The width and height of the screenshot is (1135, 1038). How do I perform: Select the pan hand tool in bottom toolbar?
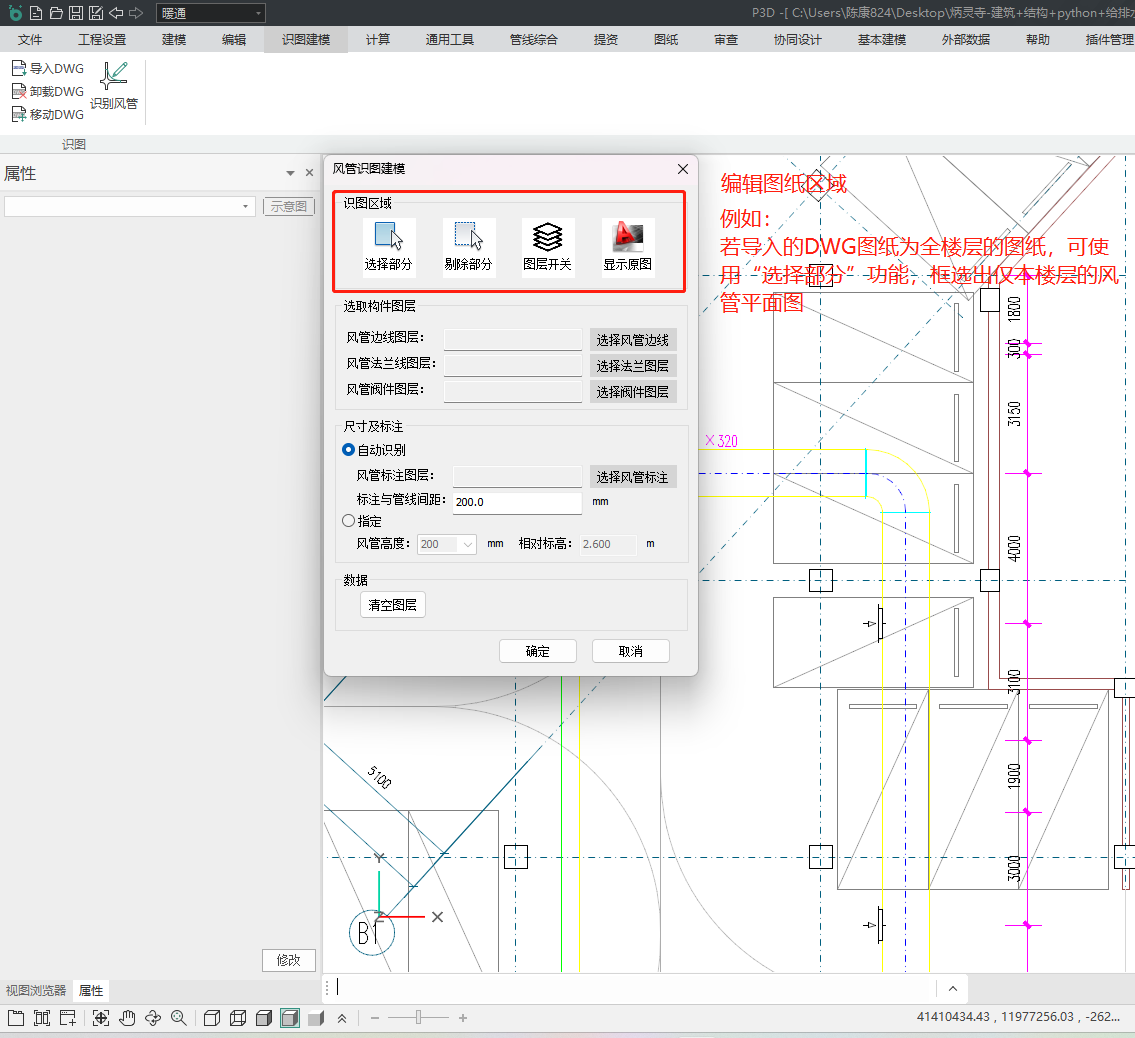point(127,1018)
